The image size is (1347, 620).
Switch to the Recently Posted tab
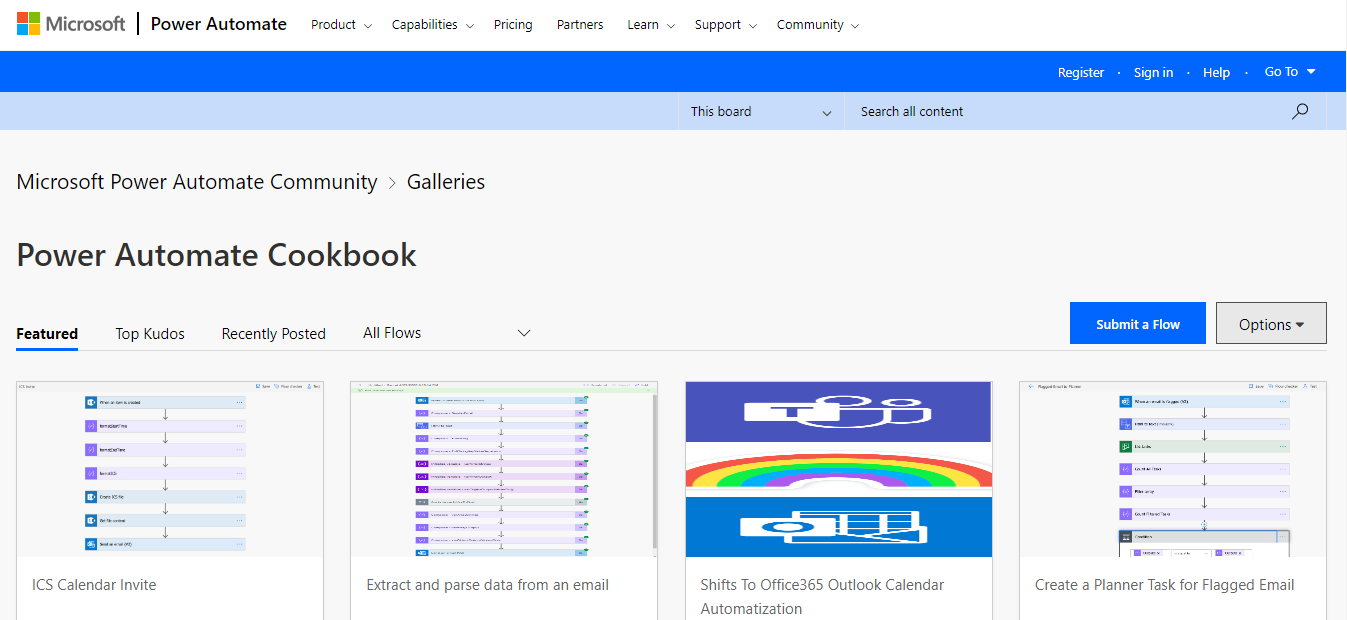tap(273, 333)
